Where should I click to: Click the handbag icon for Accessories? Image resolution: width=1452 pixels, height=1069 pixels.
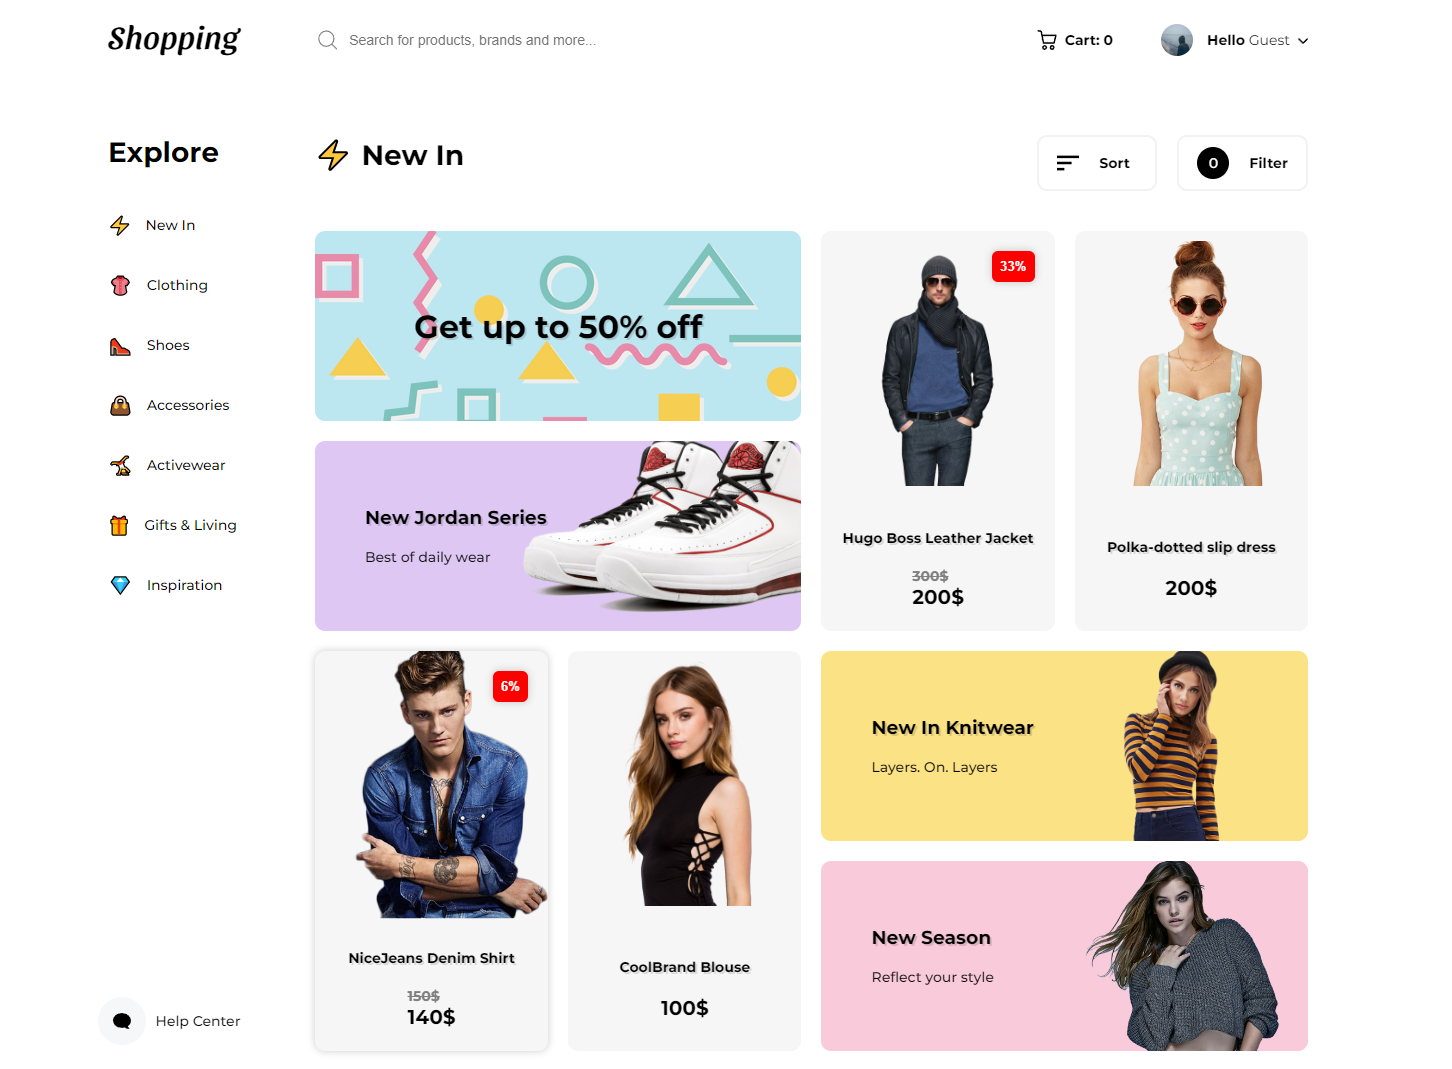pyautogui.click(x=120, y=405)
